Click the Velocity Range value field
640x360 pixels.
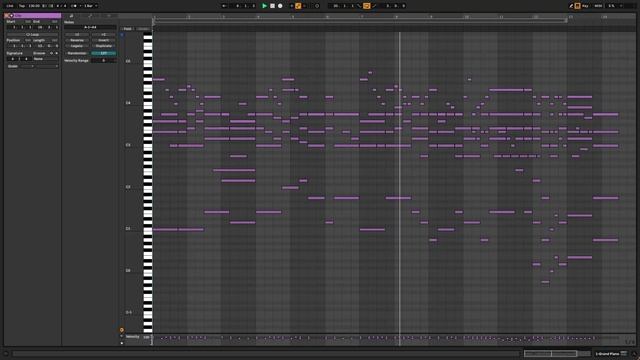104,60
